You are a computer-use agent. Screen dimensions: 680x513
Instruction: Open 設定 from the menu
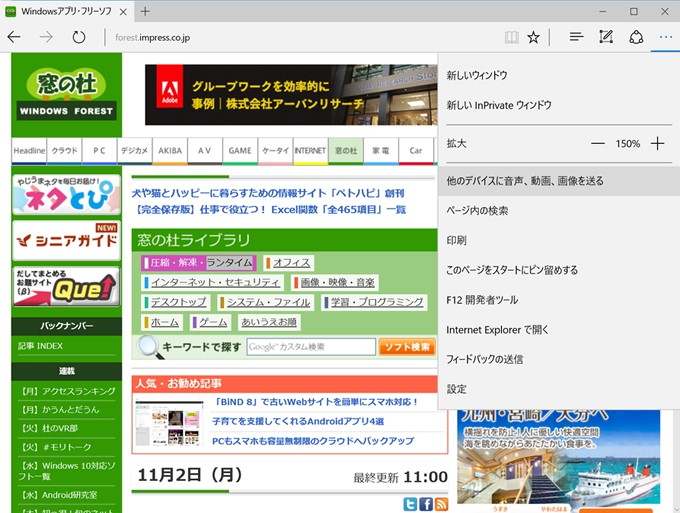[x=559, y=389]
